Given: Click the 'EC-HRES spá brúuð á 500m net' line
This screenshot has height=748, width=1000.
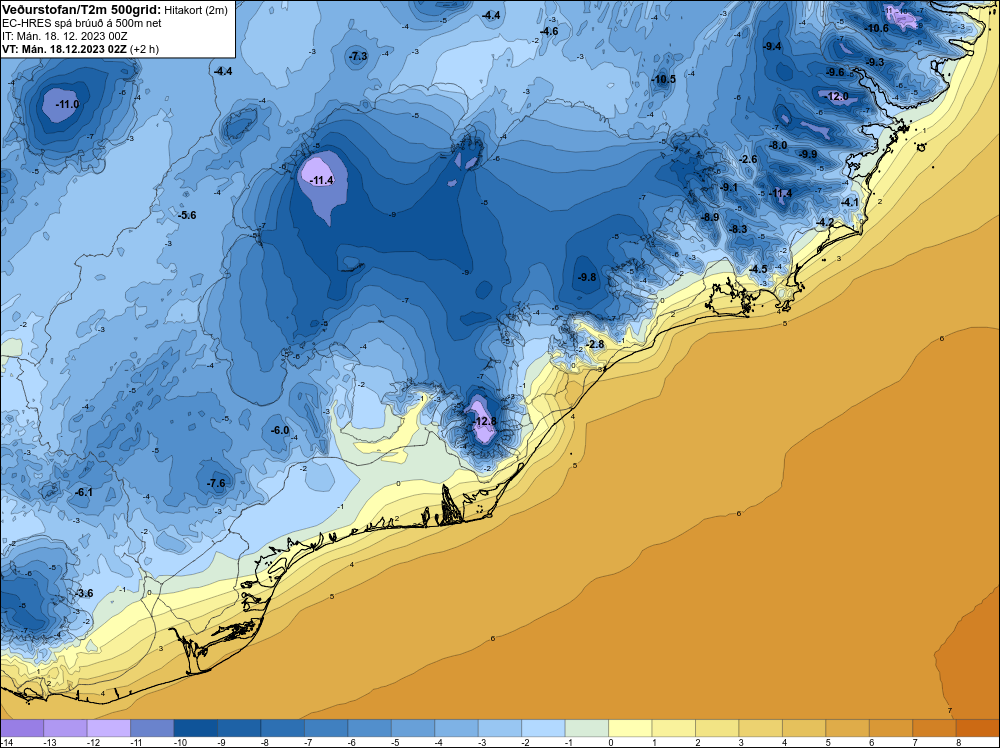Looking at the screenshot, I should [82, 23].
